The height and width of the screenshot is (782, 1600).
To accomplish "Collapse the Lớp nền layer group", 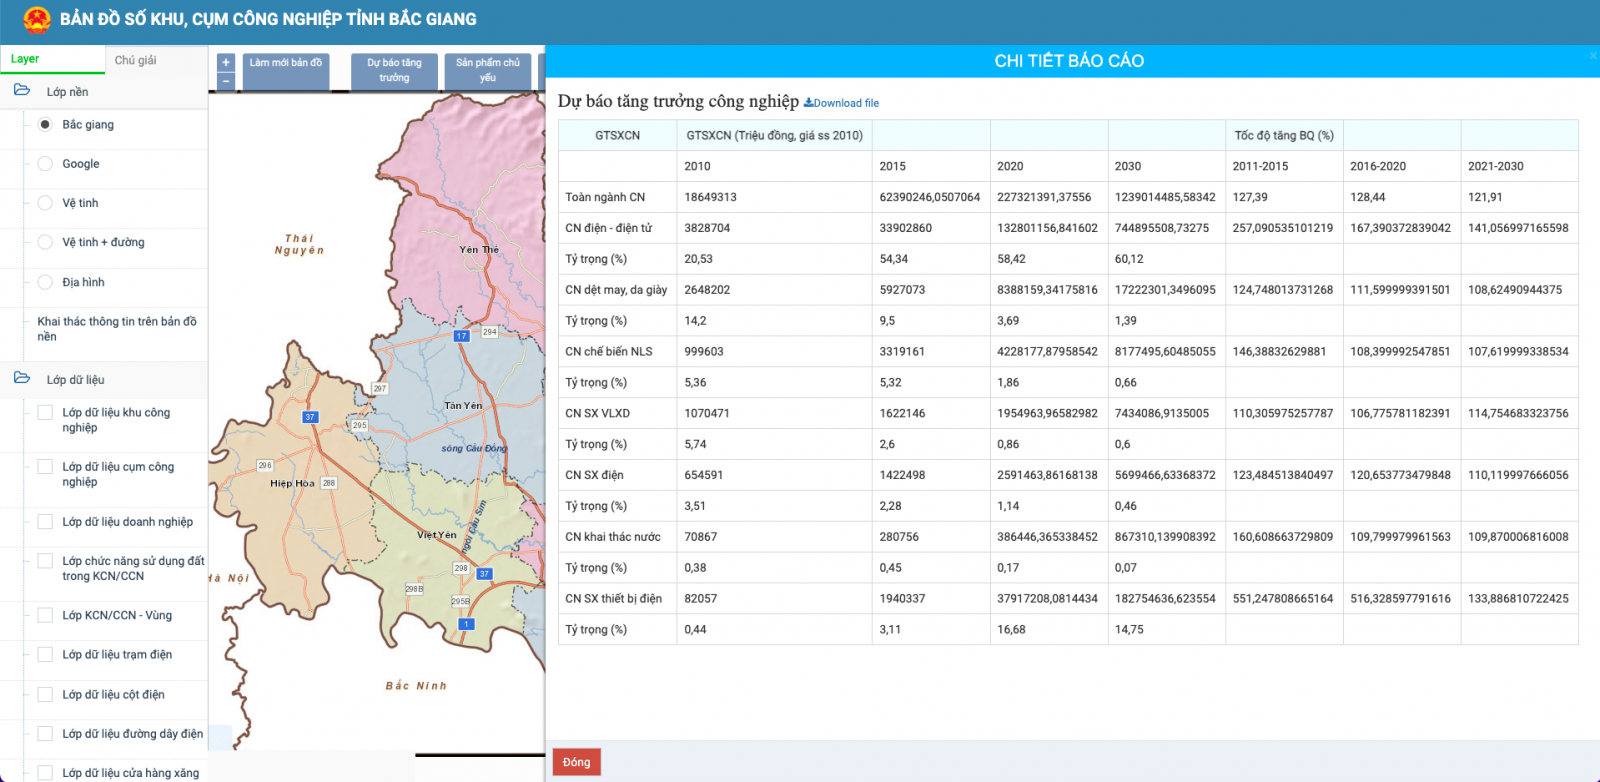I will tap(67, 92).
